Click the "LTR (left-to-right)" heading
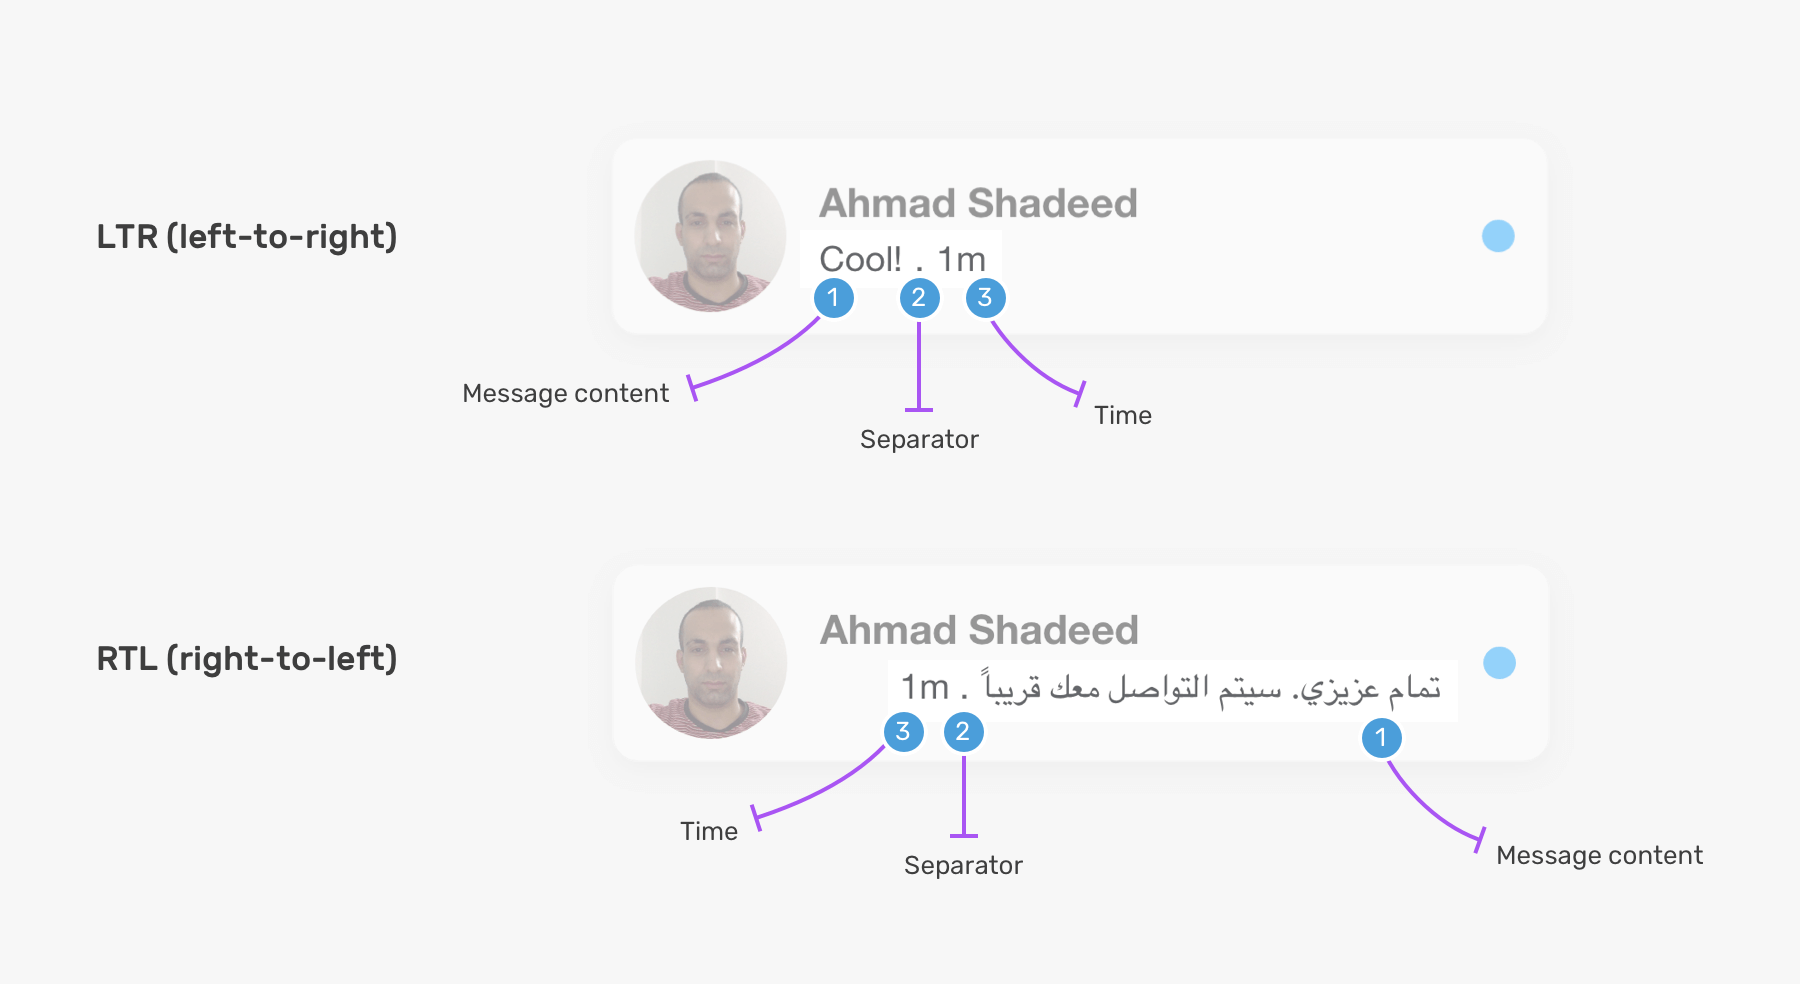The width and height of the screenshot is (1800, 984). (247, 237)
